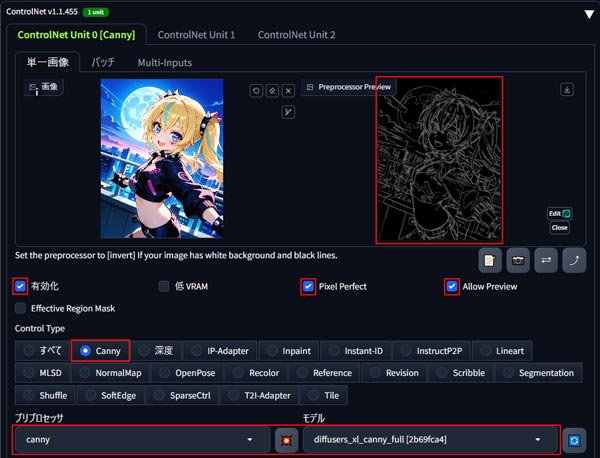Screen dimensions: 600x458
Task: Open the バッチ tab
Action: point(103,62)
